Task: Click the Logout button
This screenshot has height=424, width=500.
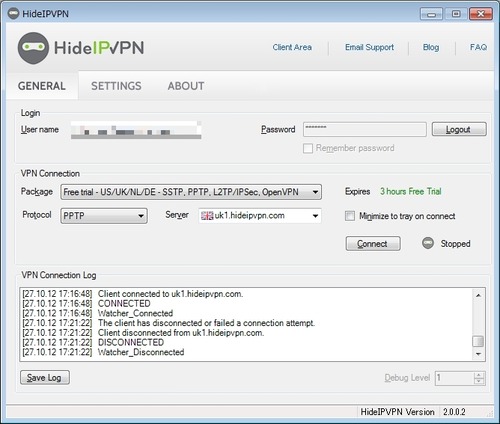Action: tap(459, 129)
